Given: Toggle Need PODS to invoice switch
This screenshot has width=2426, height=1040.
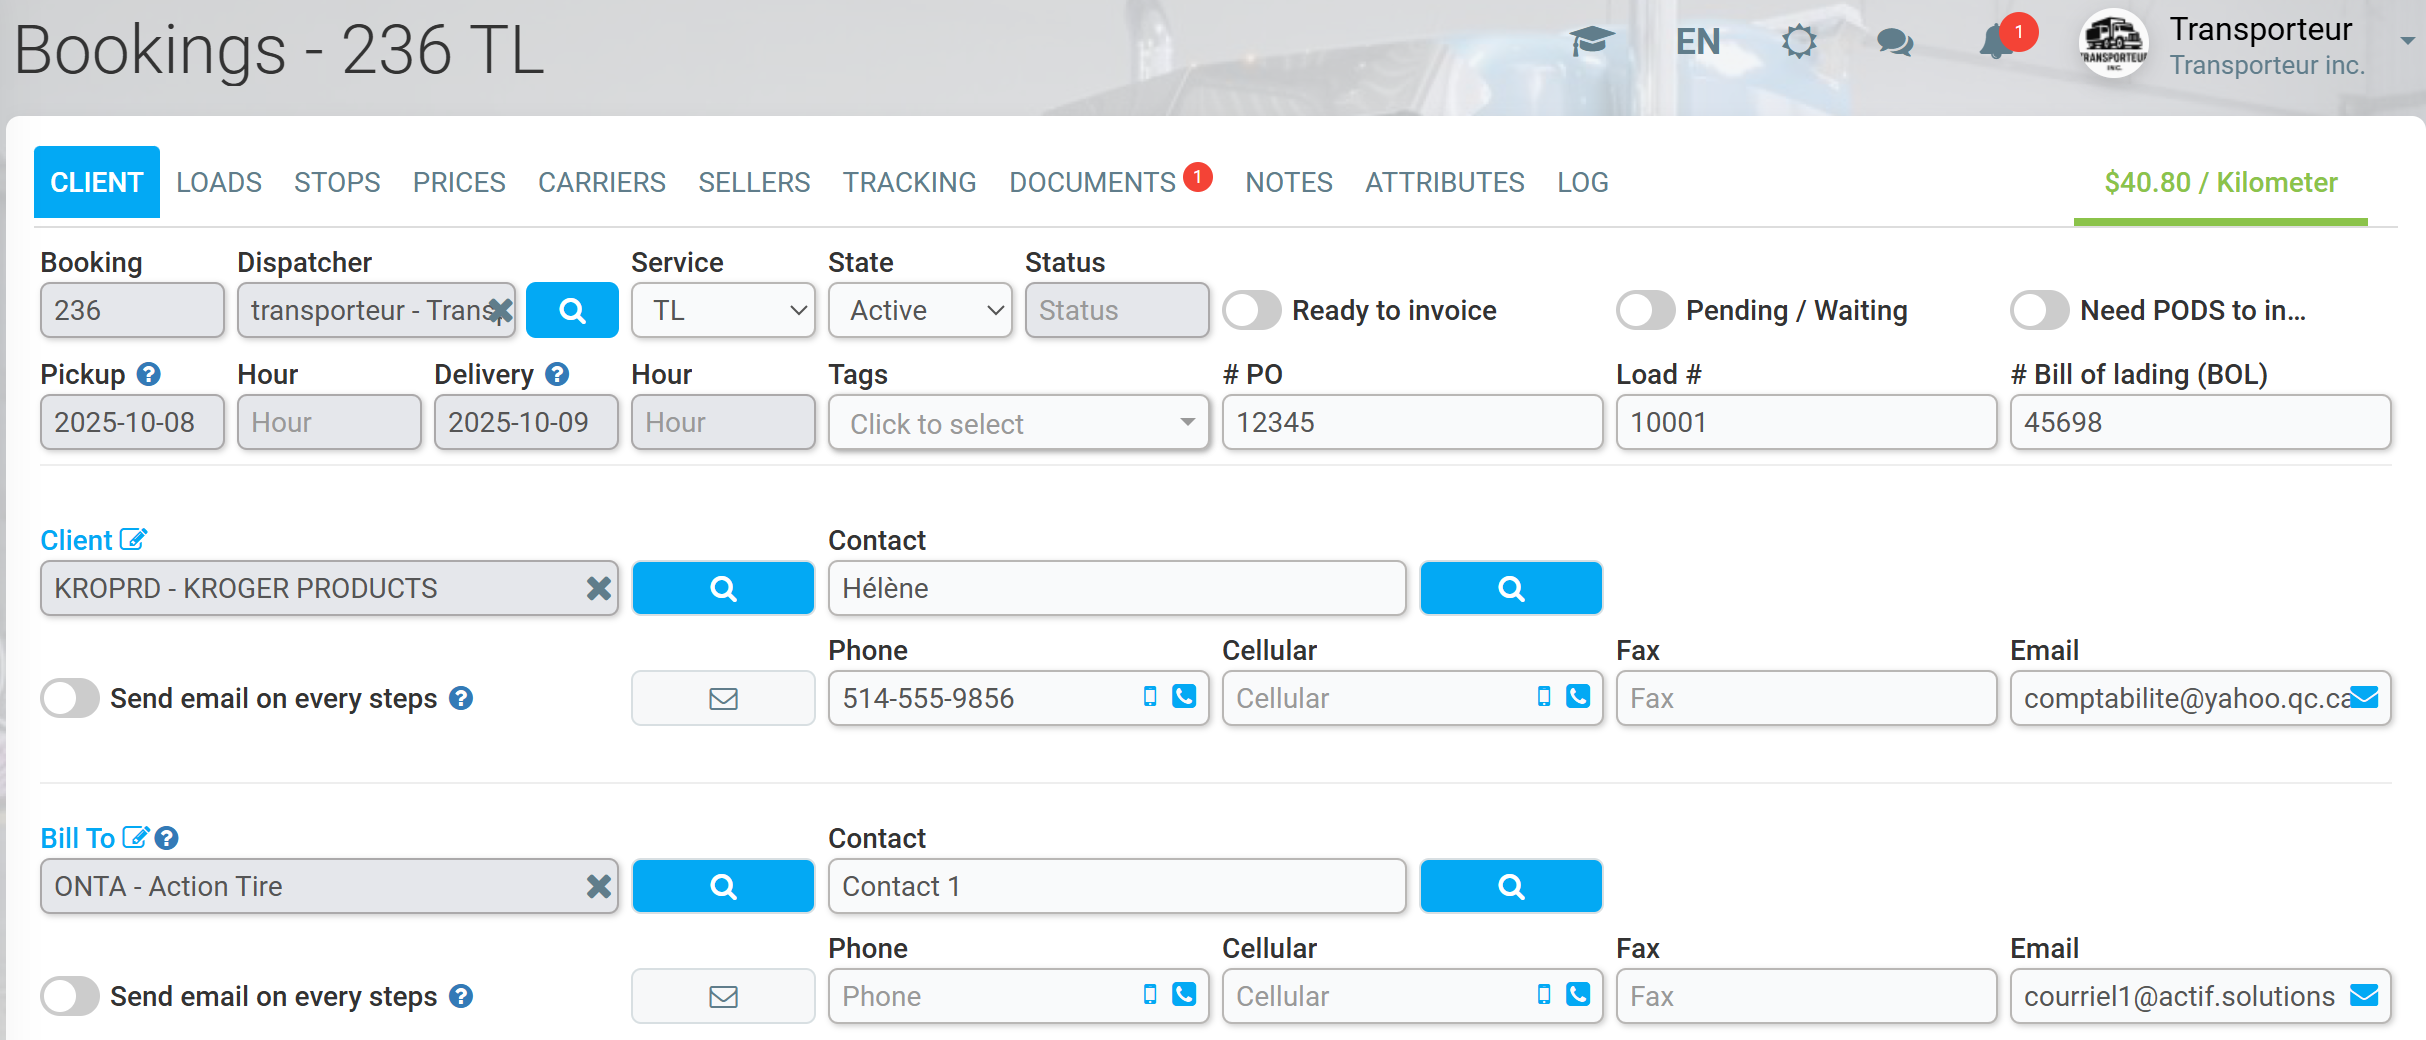Looking at the screenshot, I should pyautogui.click(x=2040, y=310).
